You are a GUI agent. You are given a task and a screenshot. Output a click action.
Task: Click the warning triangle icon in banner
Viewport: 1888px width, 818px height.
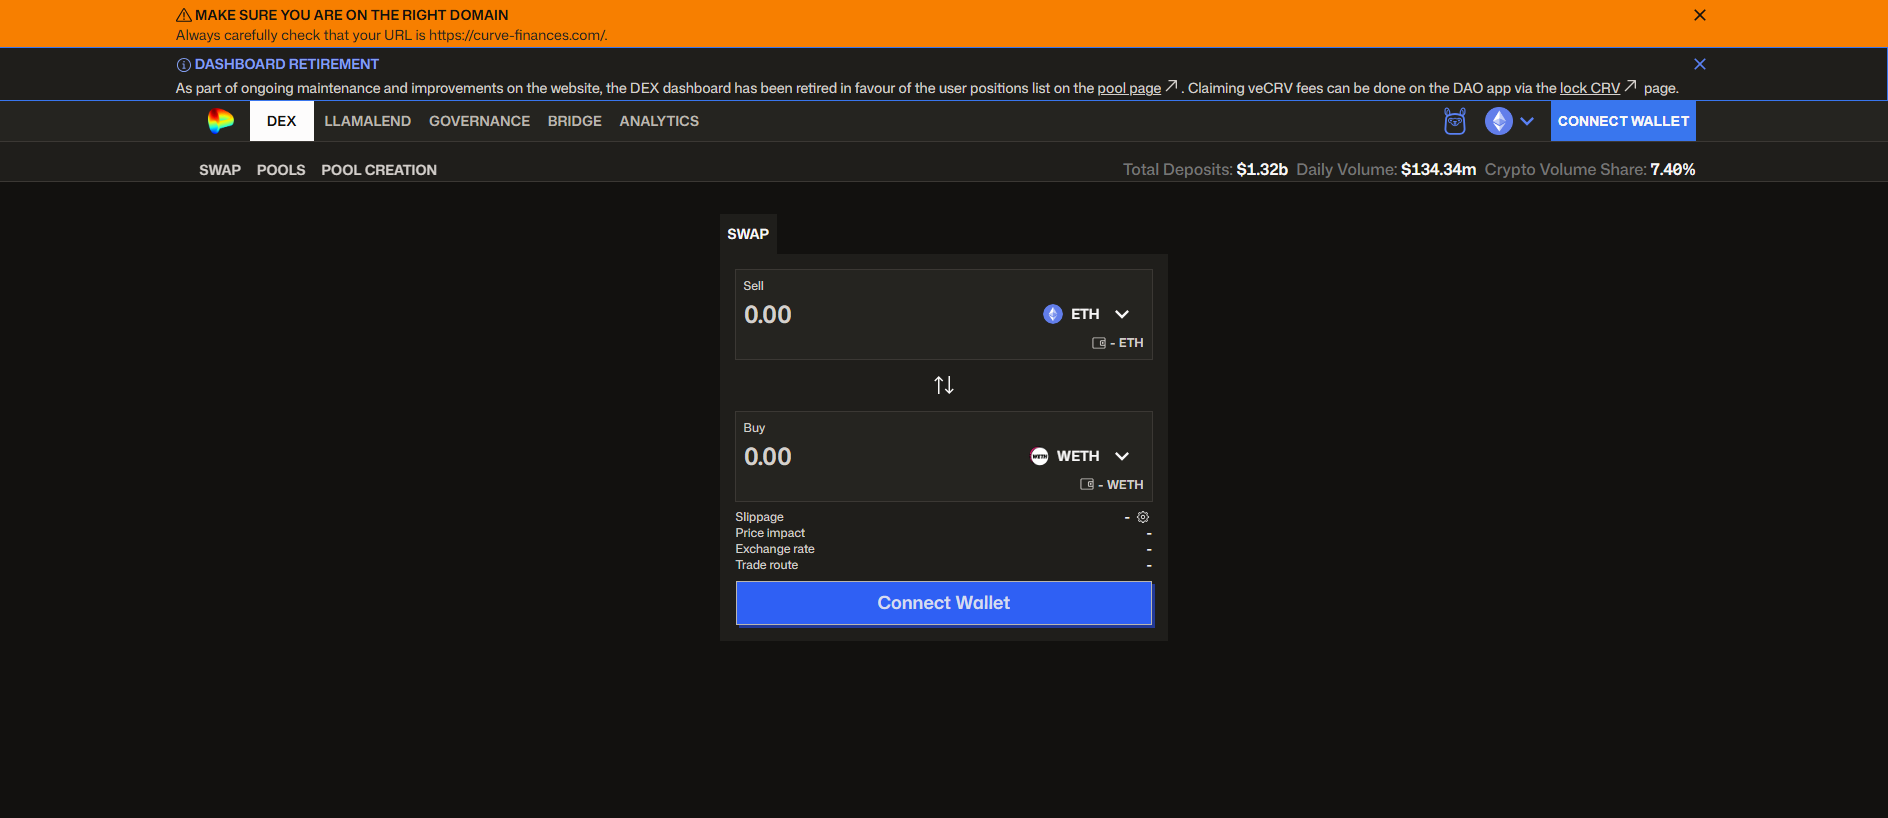click(x=184, y=15)
